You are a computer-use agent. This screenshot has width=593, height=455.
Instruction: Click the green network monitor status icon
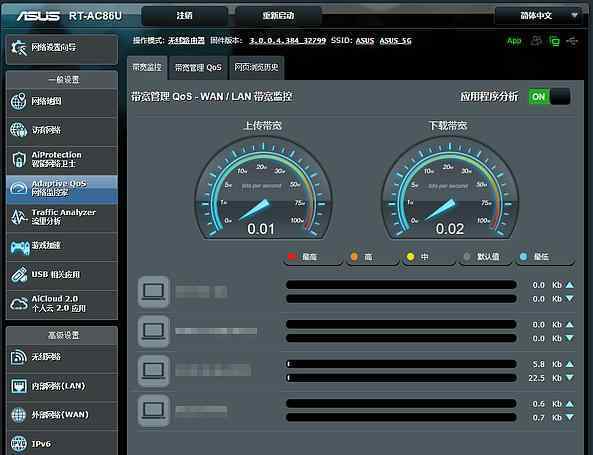554,41
